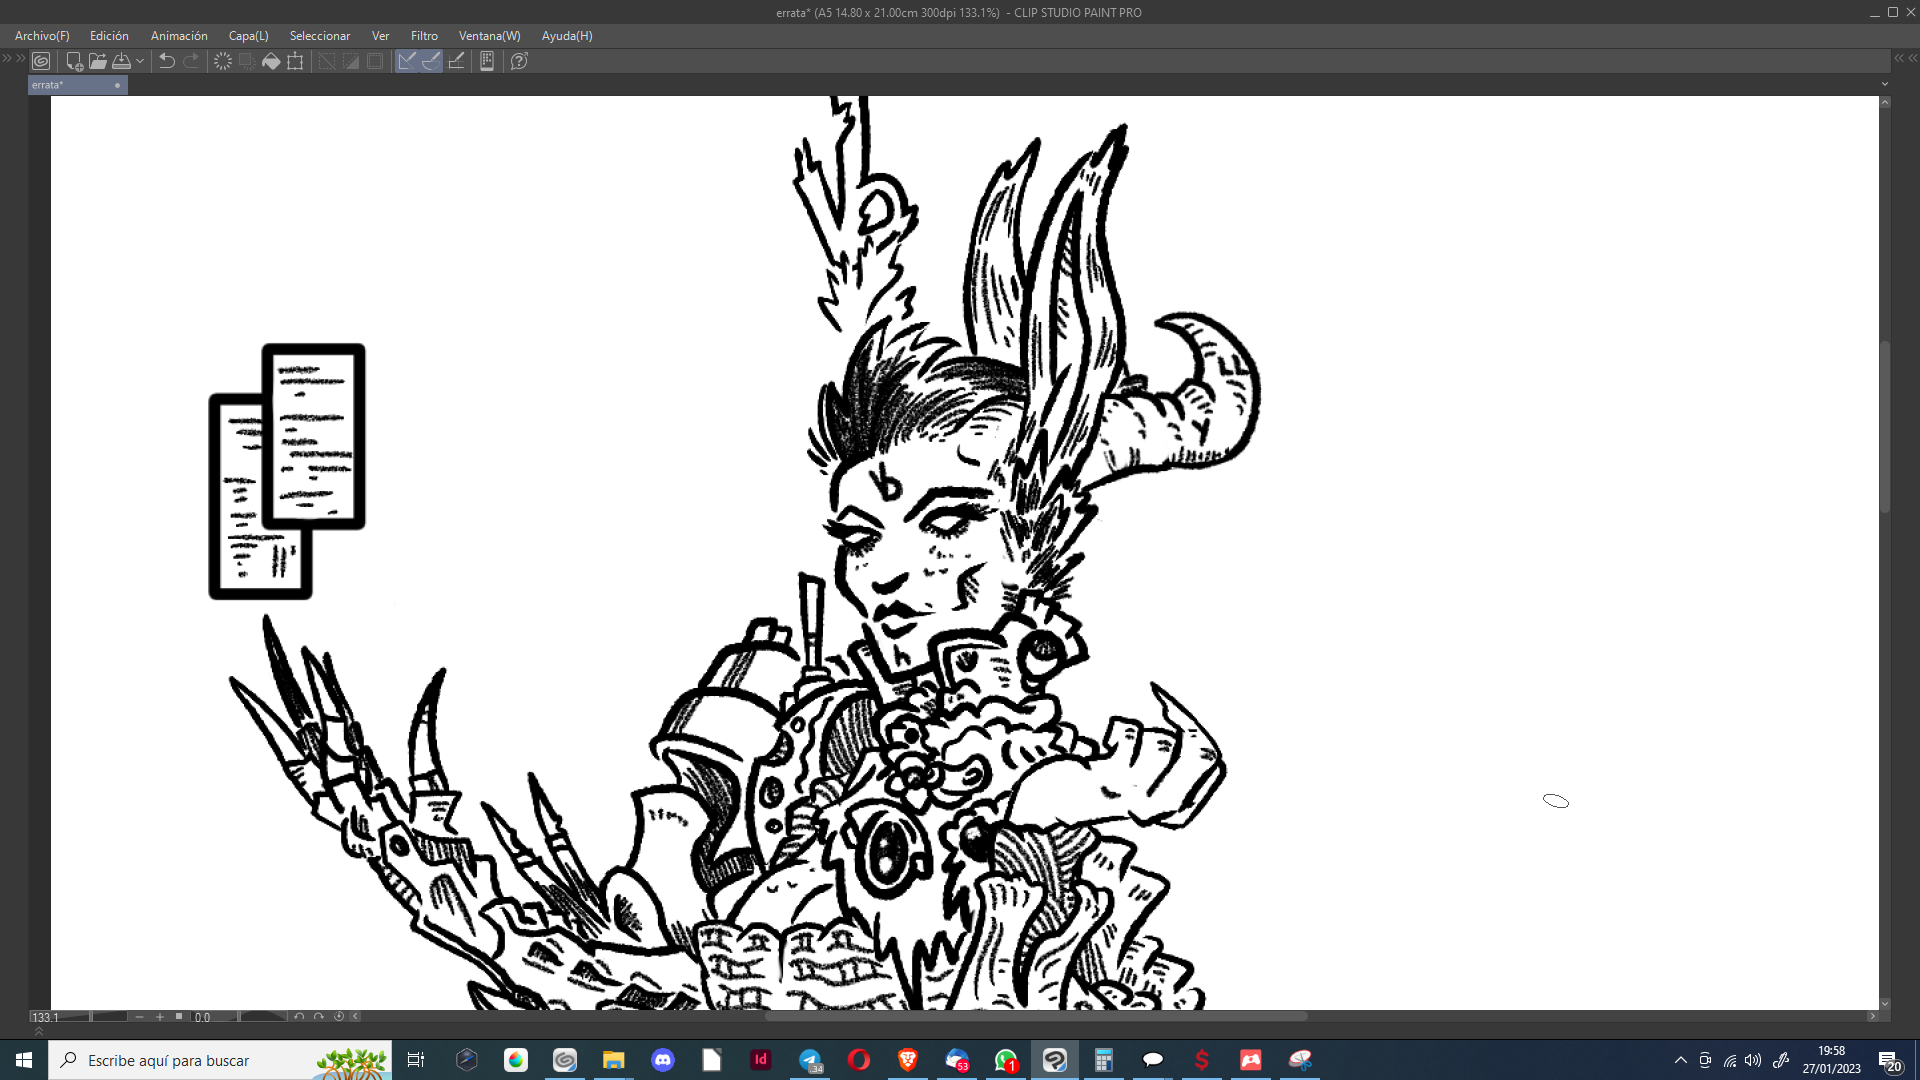
Task: Open the Clip Studio support help icon
Action: [519, 61]
